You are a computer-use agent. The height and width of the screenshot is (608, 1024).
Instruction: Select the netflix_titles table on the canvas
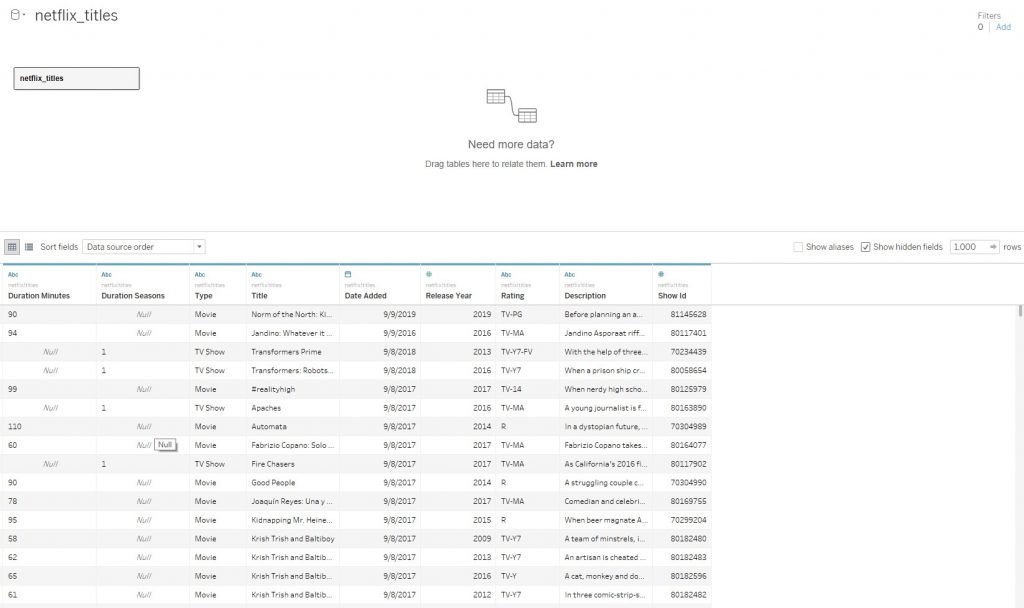click(x=76, y=78)
